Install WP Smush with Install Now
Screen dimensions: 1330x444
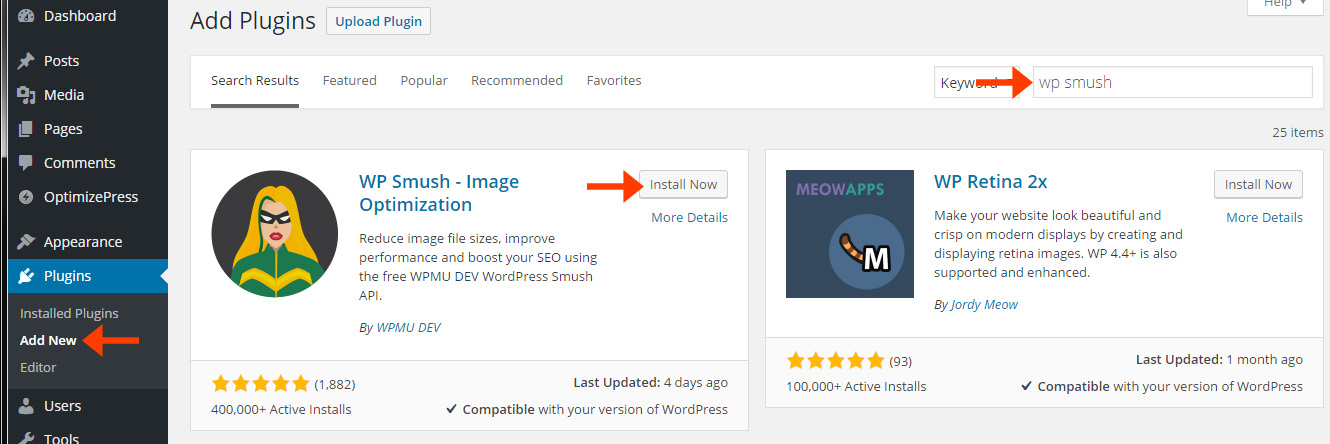pyautogui.click(x=684, y=184)
